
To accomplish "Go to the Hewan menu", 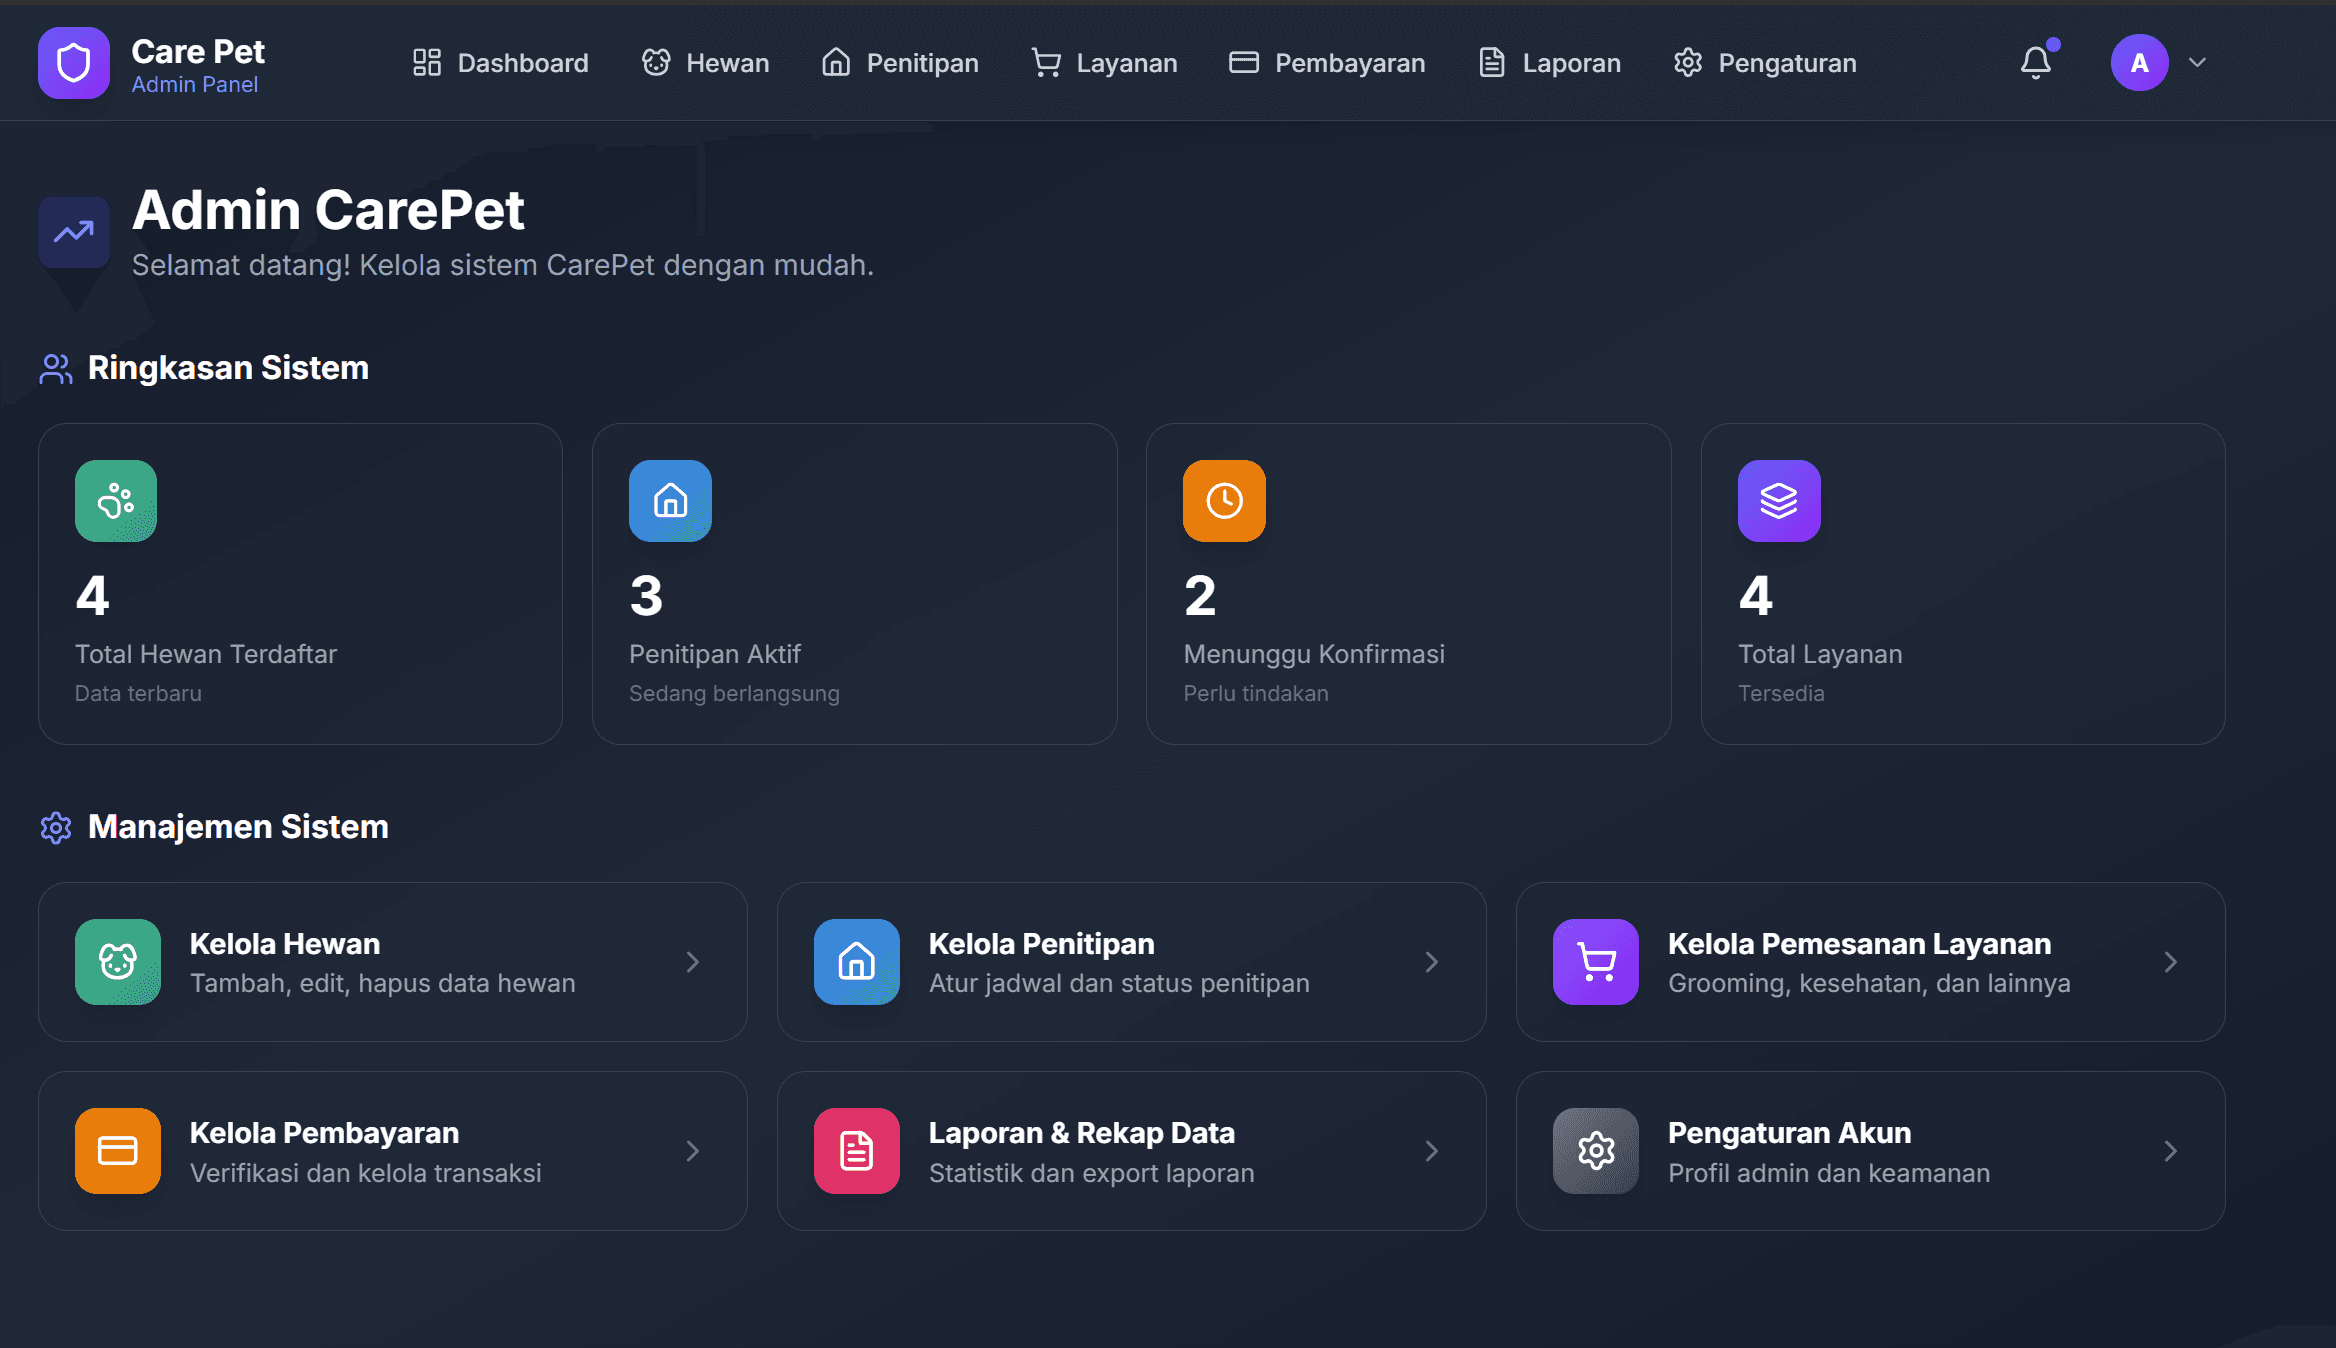I will [x=705, y=63].
